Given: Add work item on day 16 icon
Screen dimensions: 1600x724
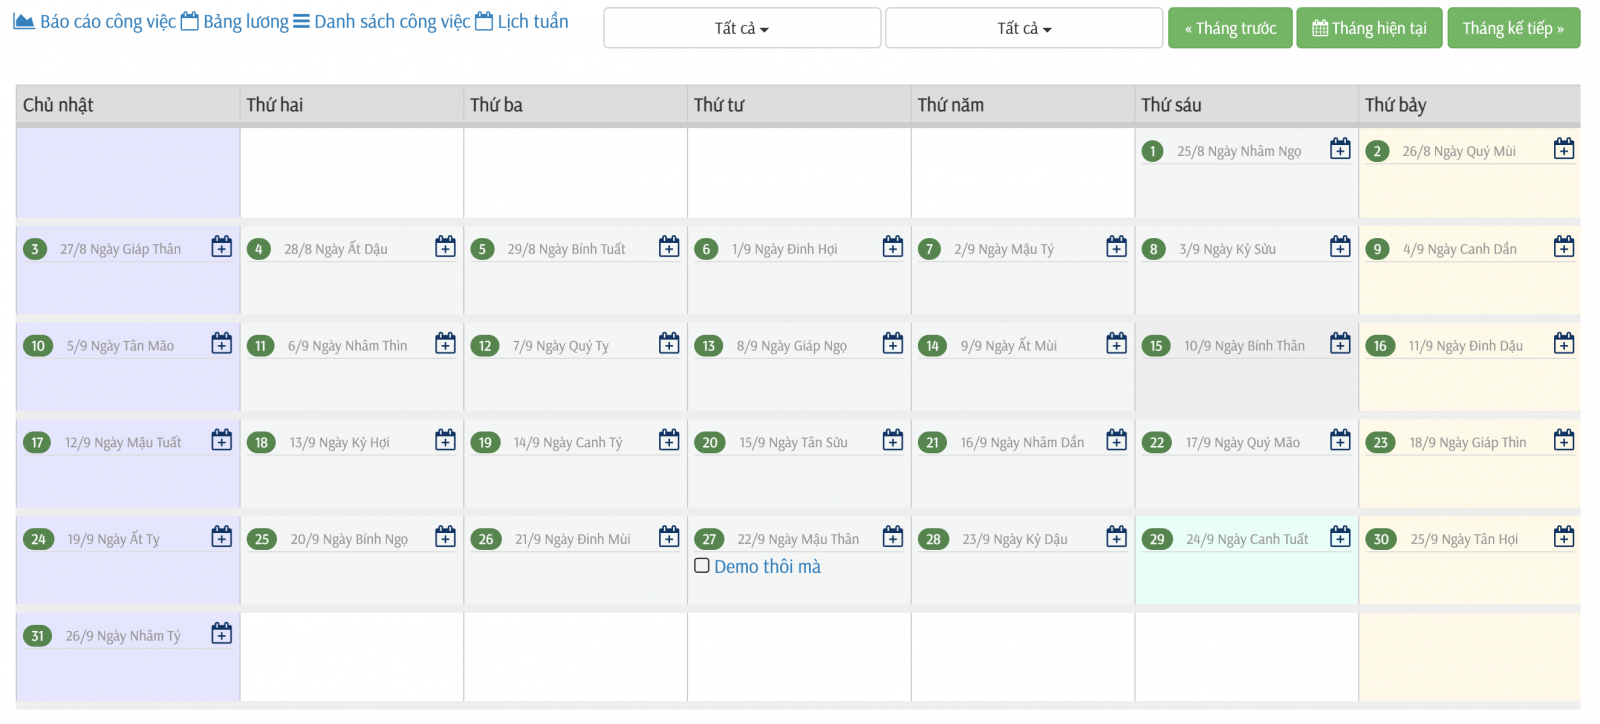Looking at the screenshot, I should coord(1564,343).
